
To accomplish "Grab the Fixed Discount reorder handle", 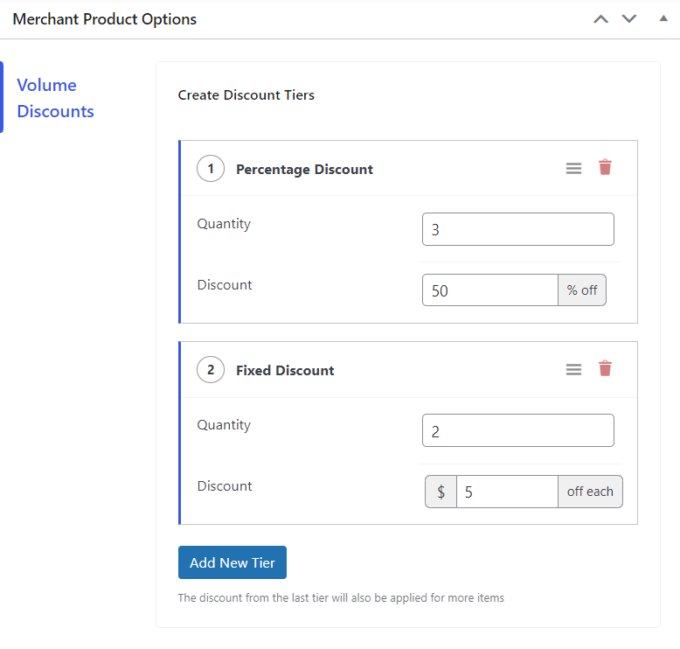I will 573,369.
